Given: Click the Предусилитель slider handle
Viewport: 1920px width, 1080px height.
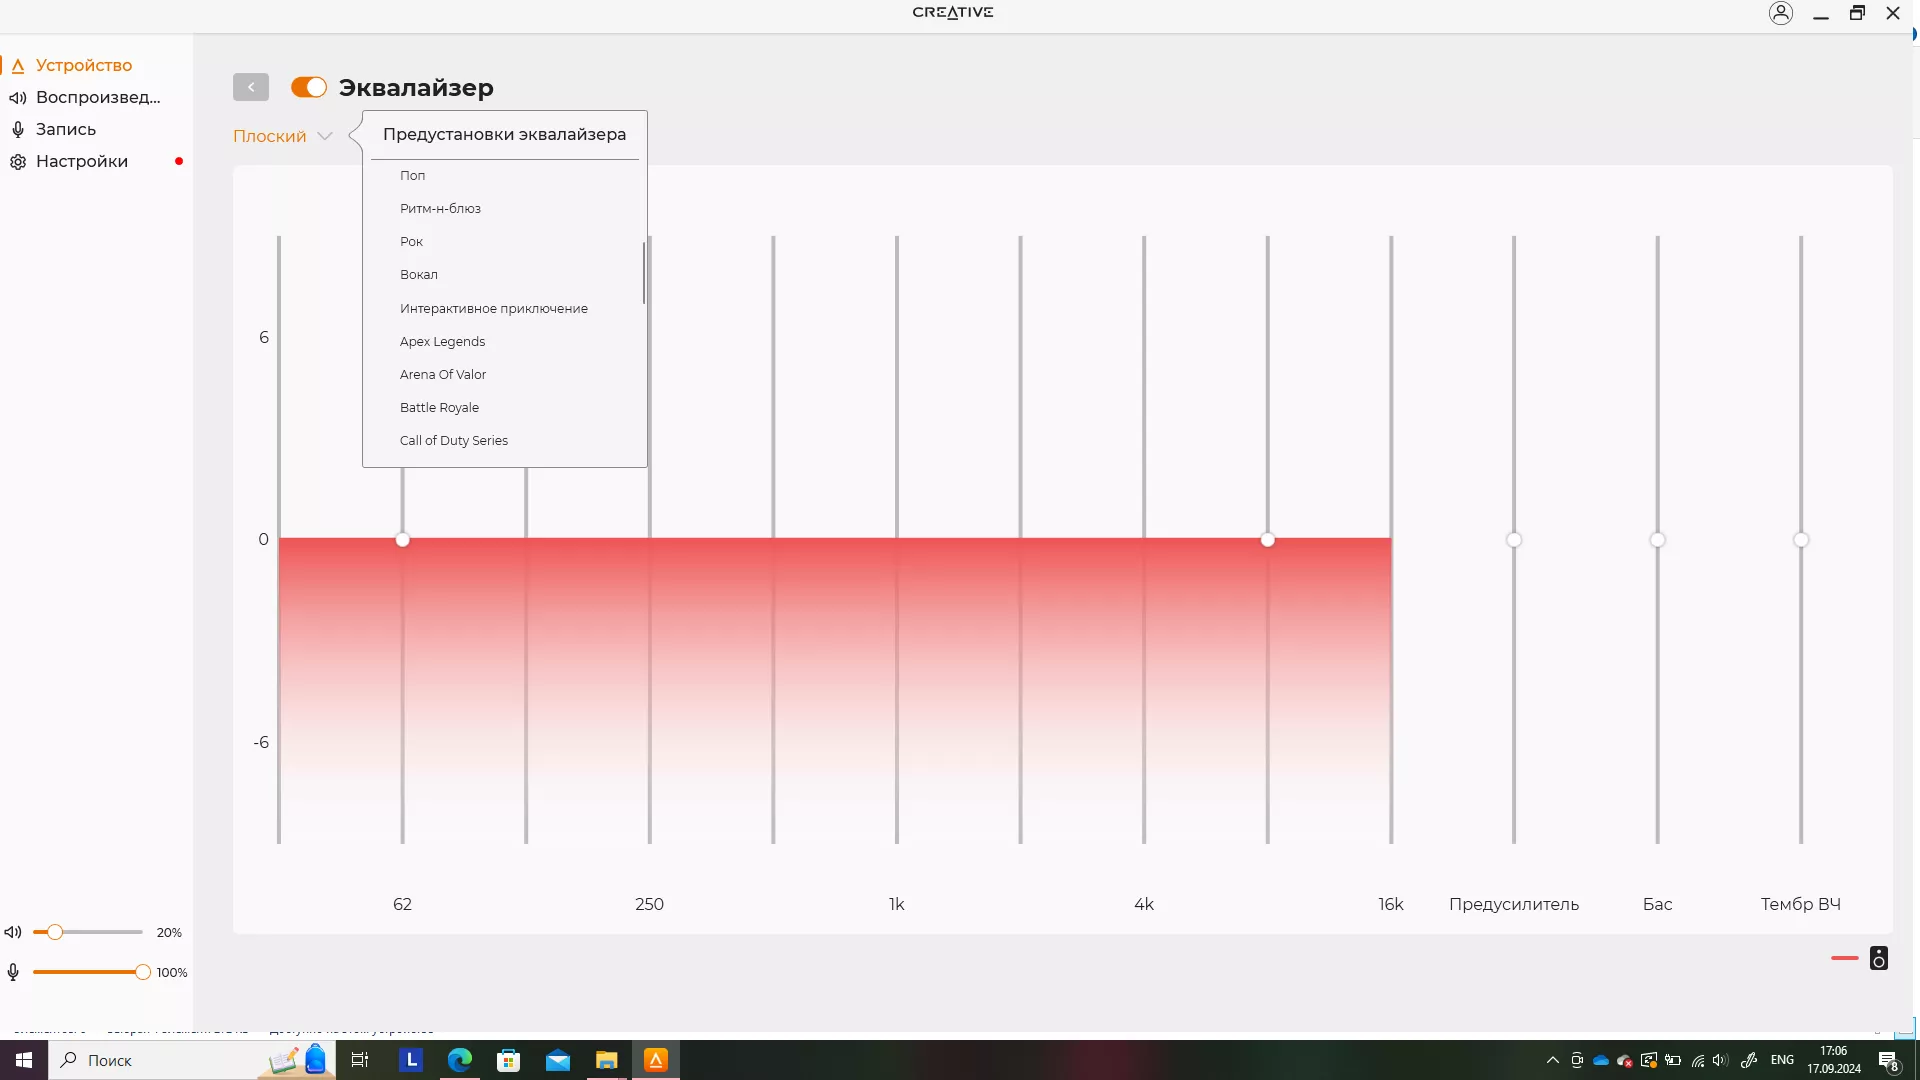Looking at the screenshot, I should pyautogui.click(x=1514, y=540).
